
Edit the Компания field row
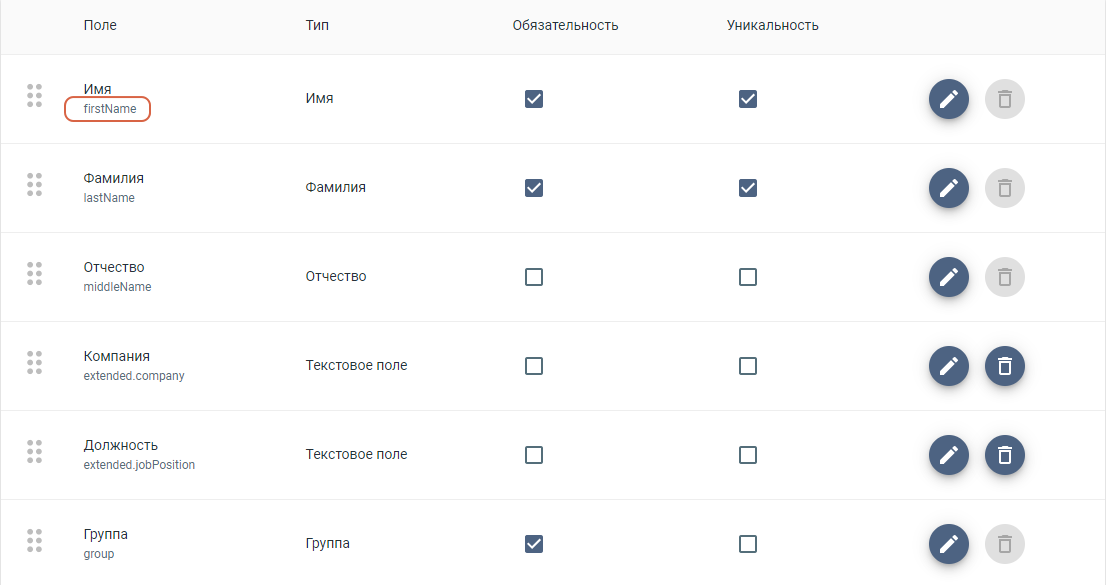(x=948, y=366)
